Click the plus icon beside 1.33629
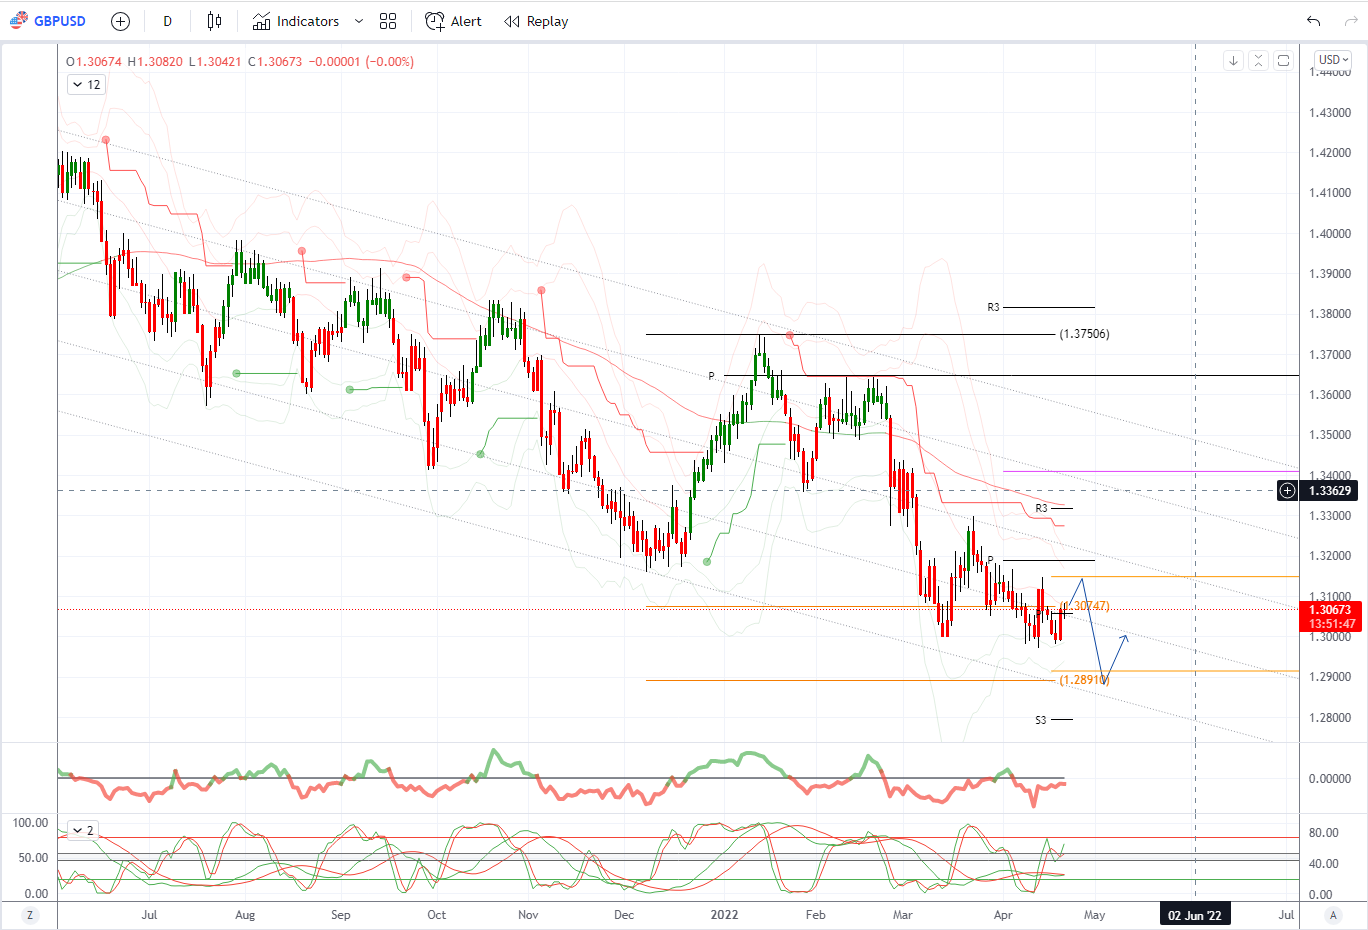 coord(1287,490)
